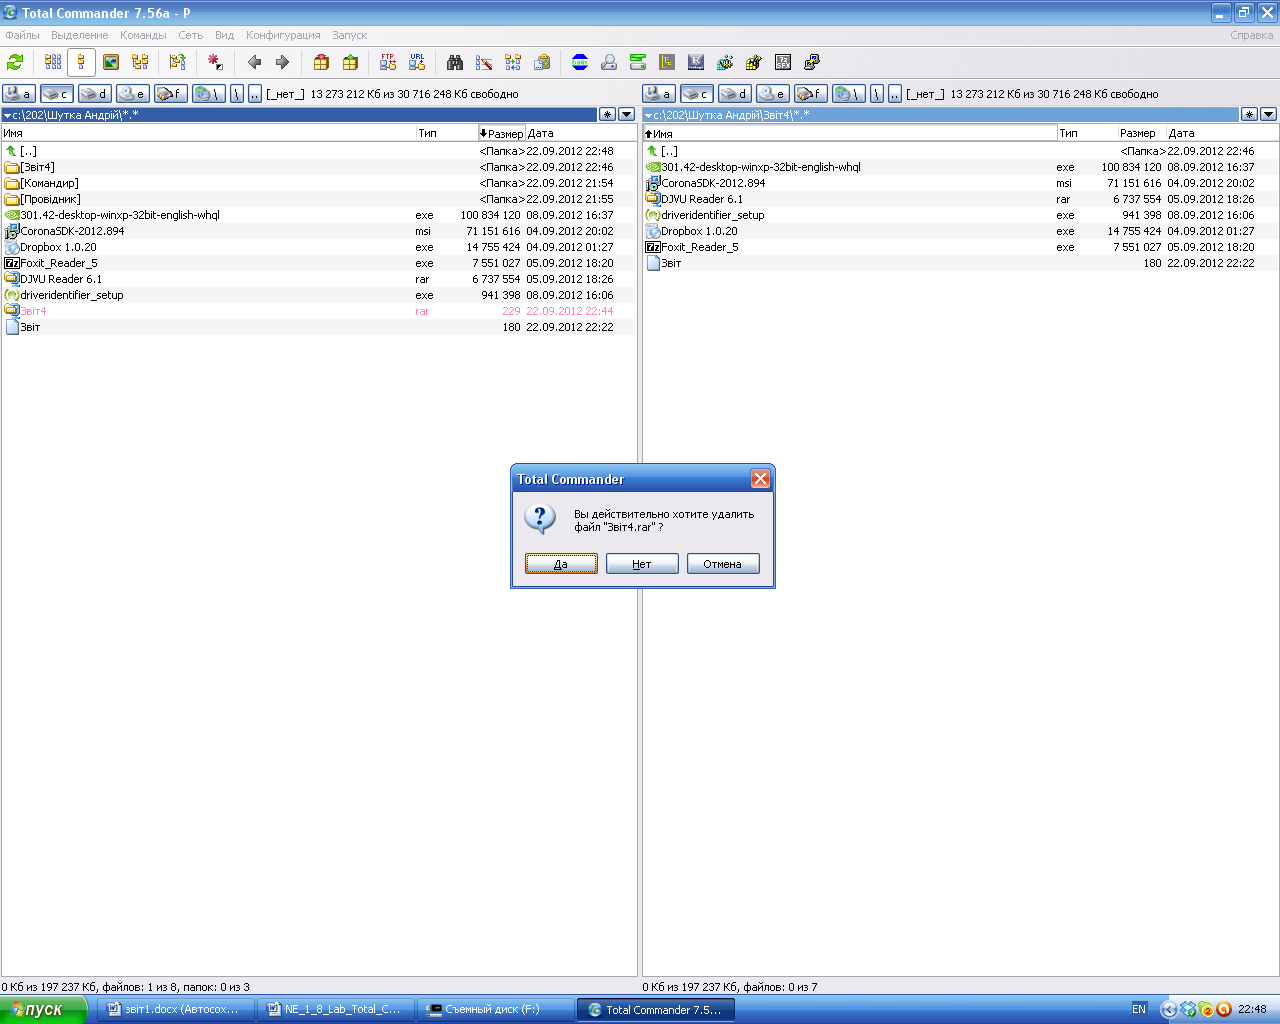Switch to Brief view mode icon
Screen dimensions: 1280x1024
pos(53,62)
